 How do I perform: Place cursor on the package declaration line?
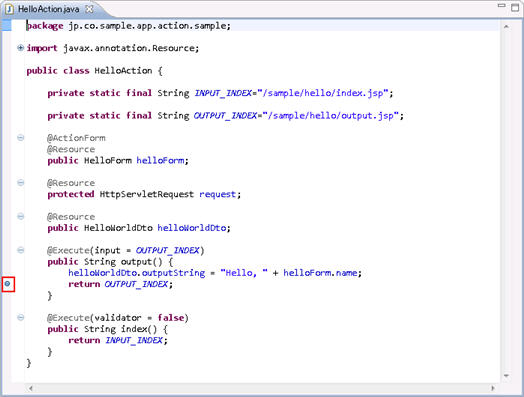click(129, 26)
